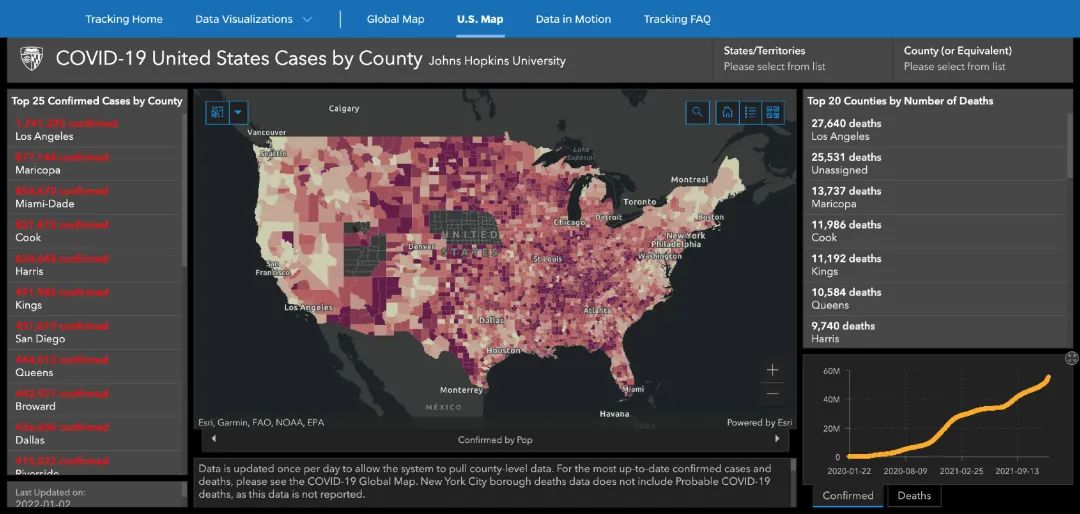Go to next map view with right arrow

778,439
